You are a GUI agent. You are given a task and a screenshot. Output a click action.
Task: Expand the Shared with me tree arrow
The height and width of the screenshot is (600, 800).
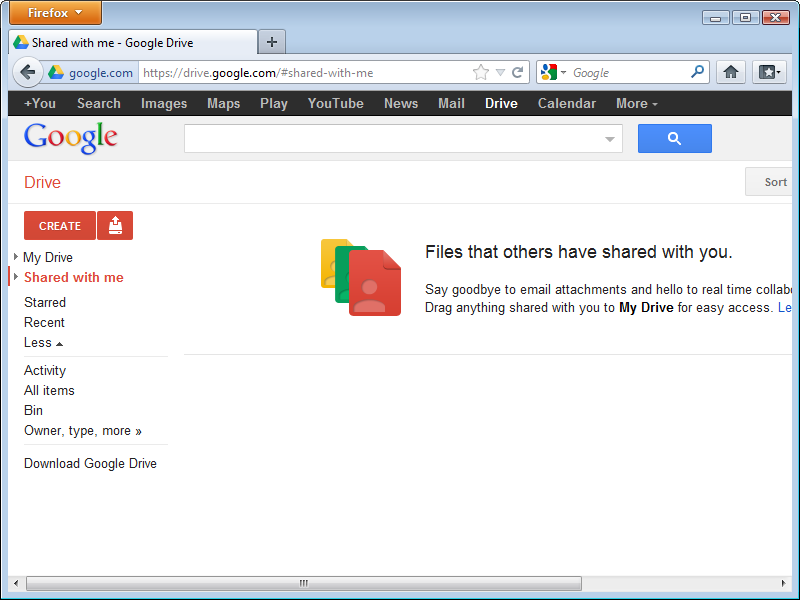click(16, 277)
